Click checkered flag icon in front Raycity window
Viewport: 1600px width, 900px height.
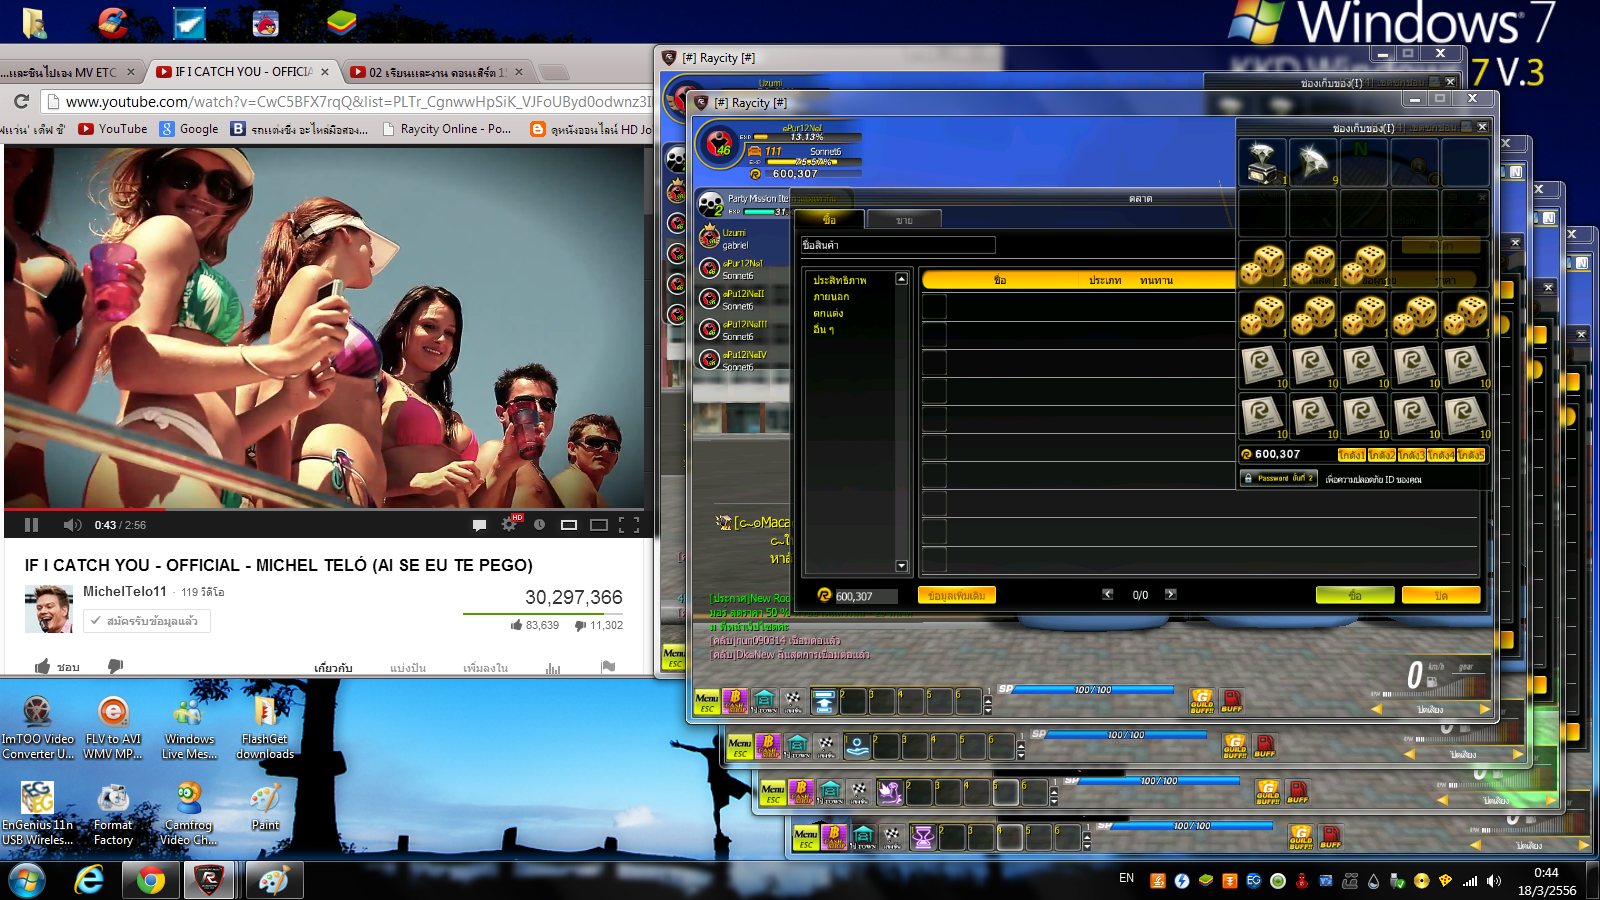click(793, 702)
